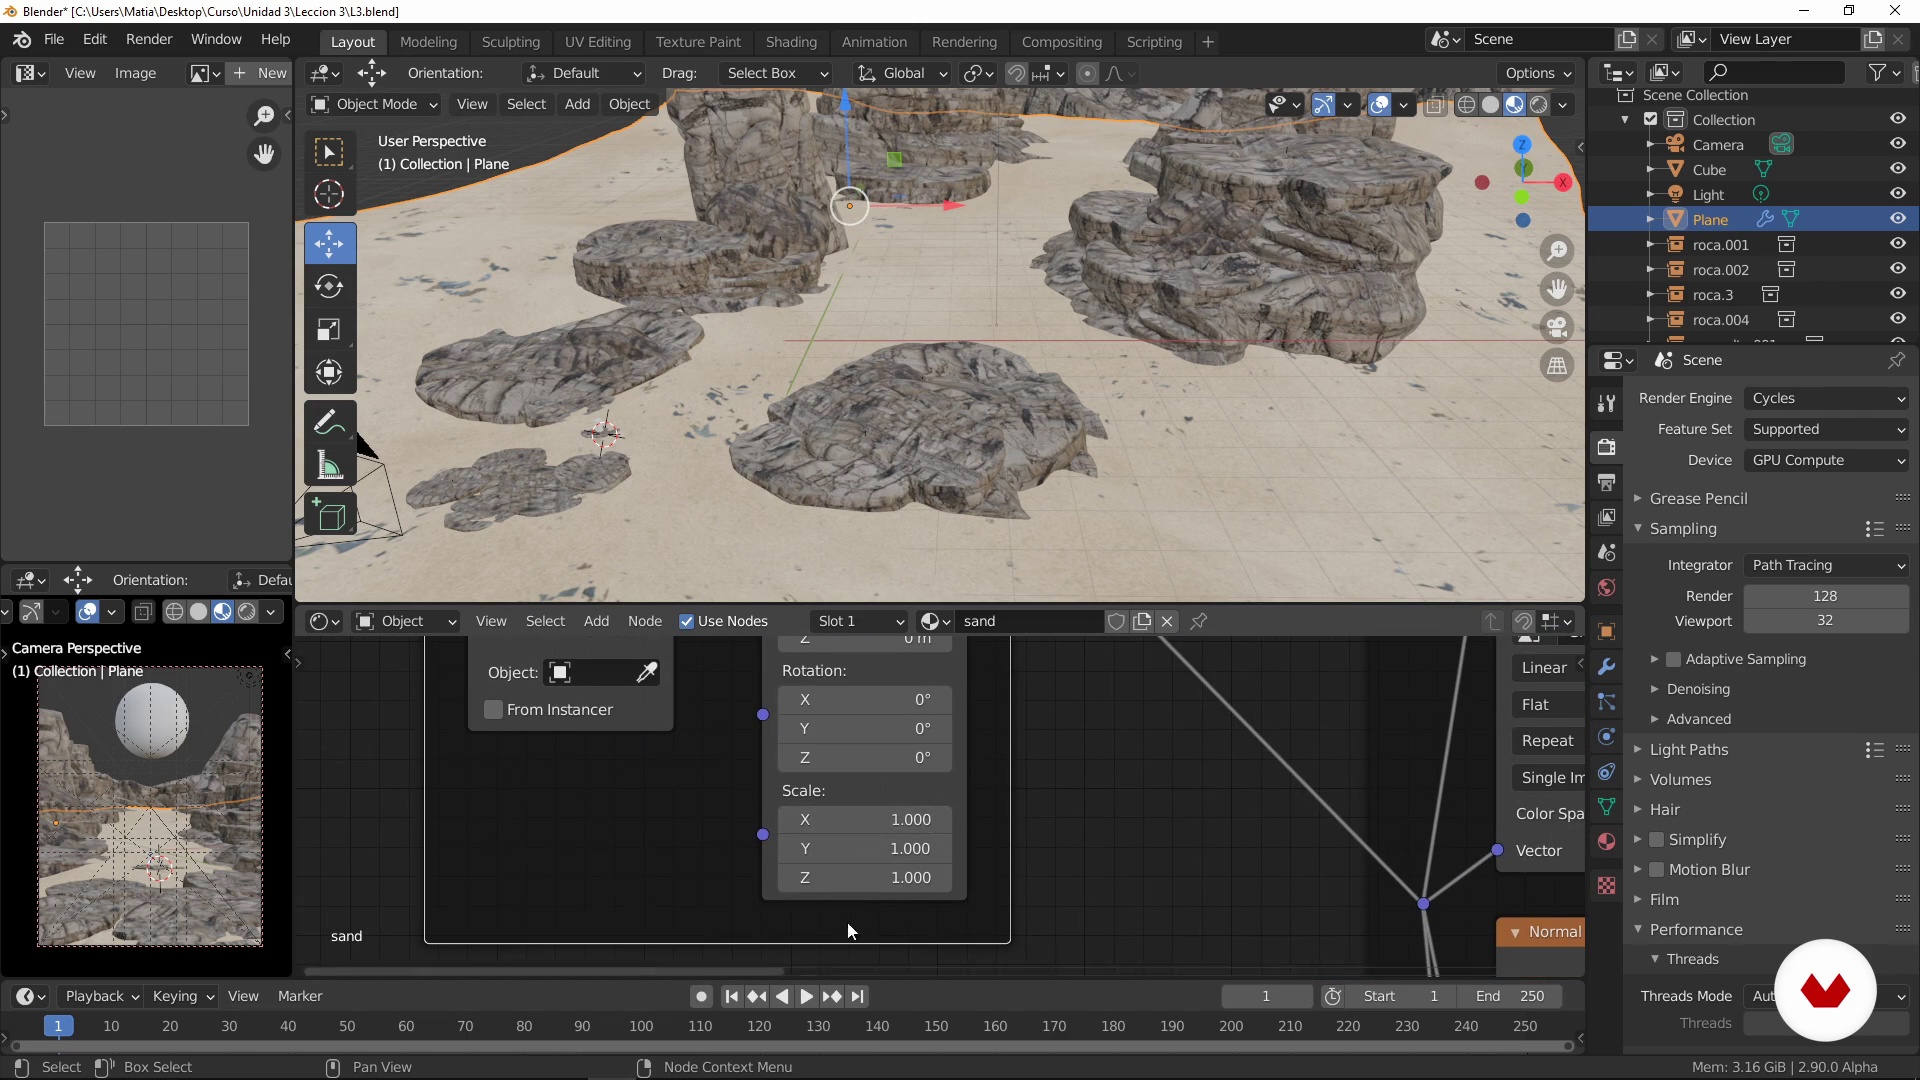Enable the From Instancer checkbox
Screen dimensions: 1920x1080
click(493, 710)
